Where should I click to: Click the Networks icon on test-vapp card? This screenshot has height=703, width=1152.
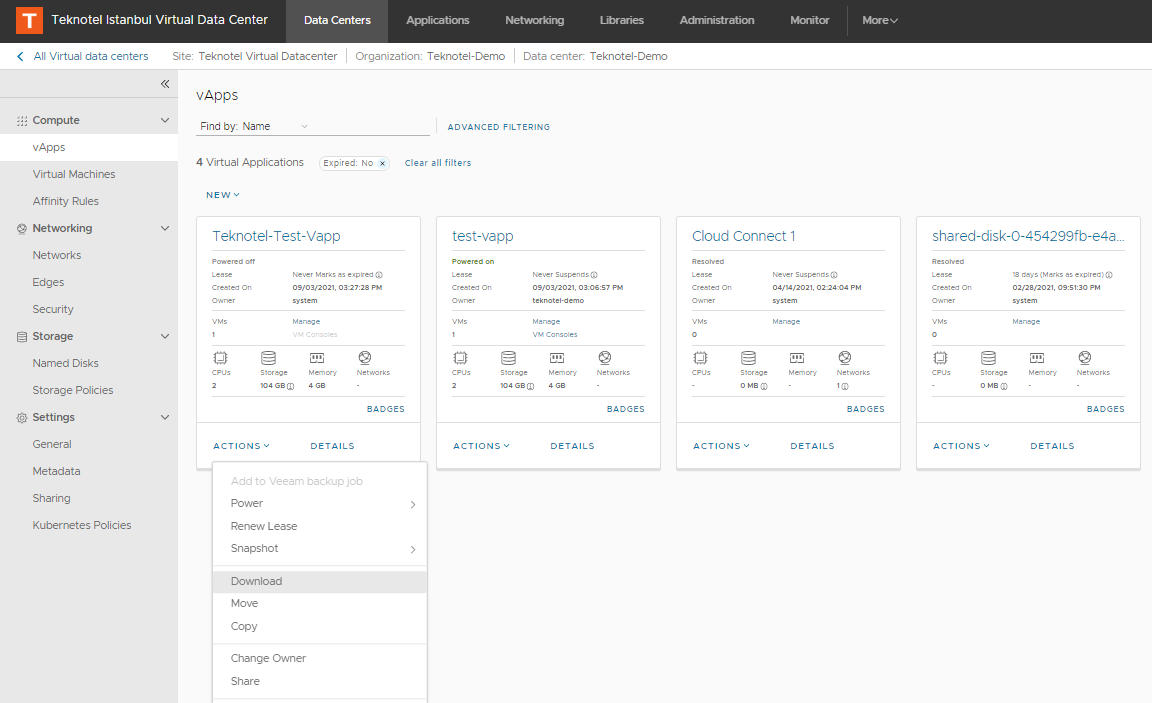click(x=605, y=358)
